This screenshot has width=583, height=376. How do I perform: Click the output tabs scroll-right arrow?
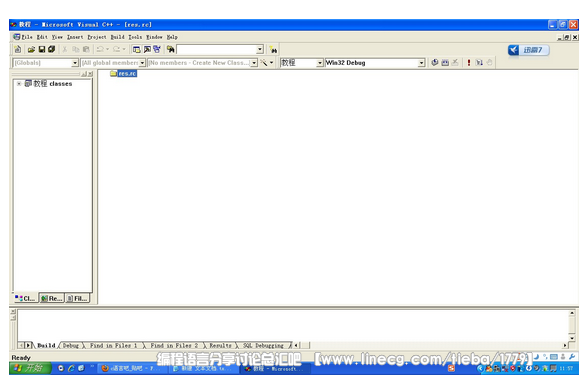tap(28, 346)
